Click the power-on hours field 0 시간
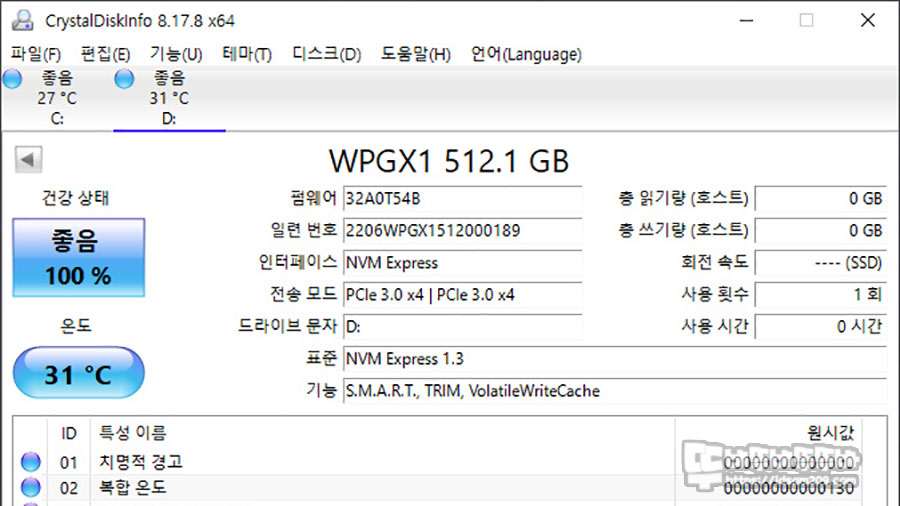 tap(821, 327)
